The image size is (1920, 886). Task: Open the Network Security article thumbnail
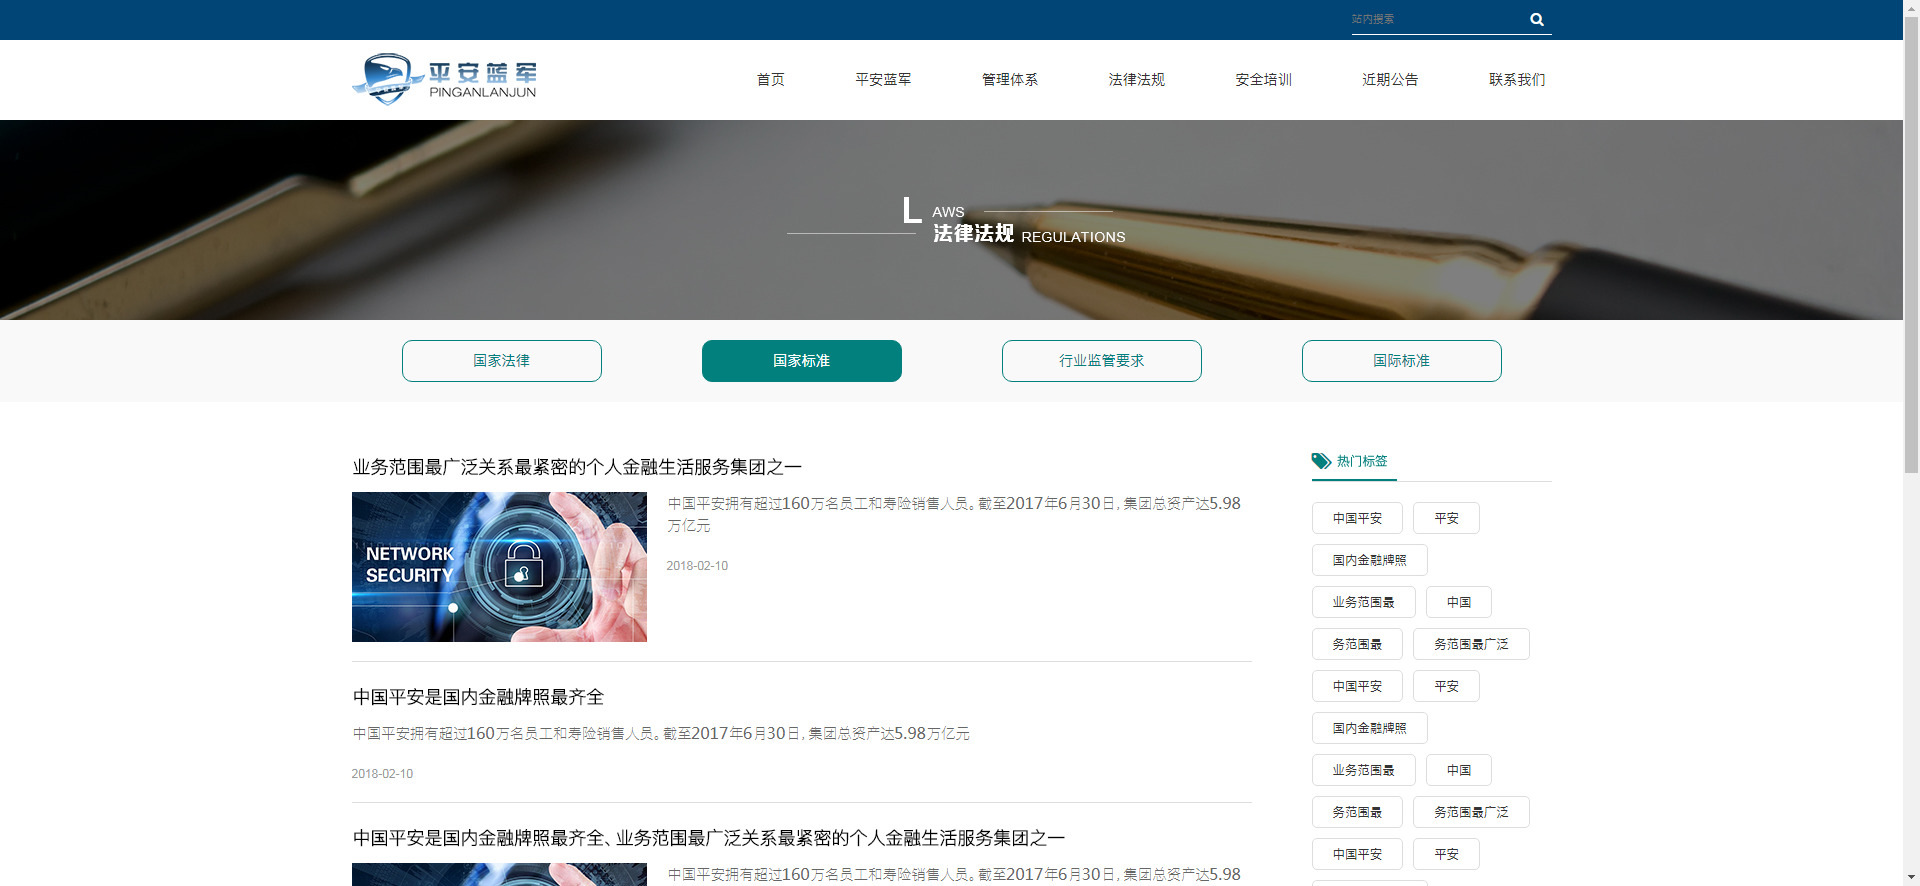[499, 567]
